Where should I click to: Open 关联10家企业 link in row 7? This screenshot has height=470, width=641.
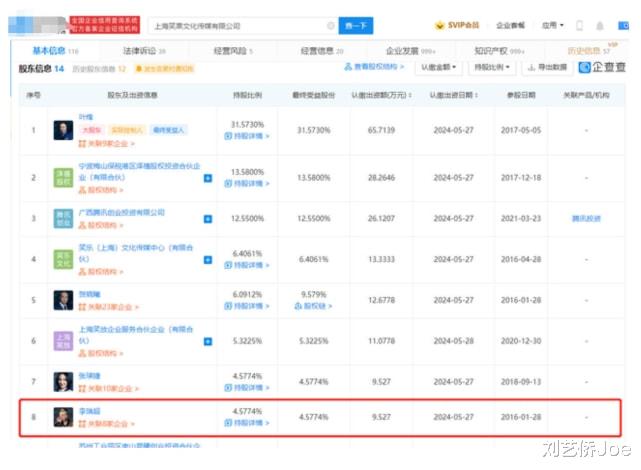click(109, 388)
